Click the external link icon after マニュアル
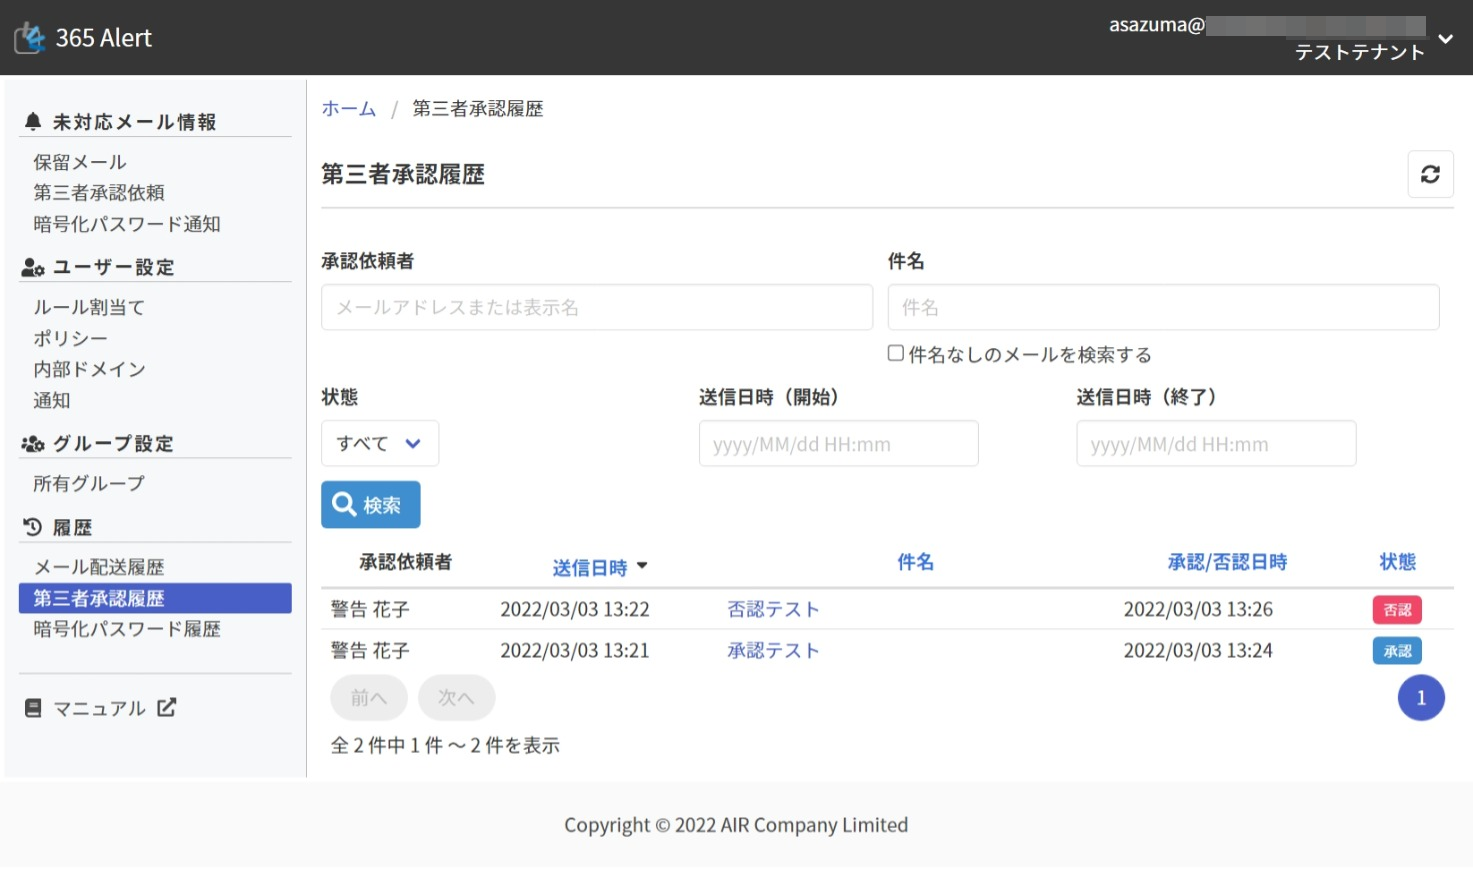The height and width of the screenshot is (871, 1473). coord(167,708)
